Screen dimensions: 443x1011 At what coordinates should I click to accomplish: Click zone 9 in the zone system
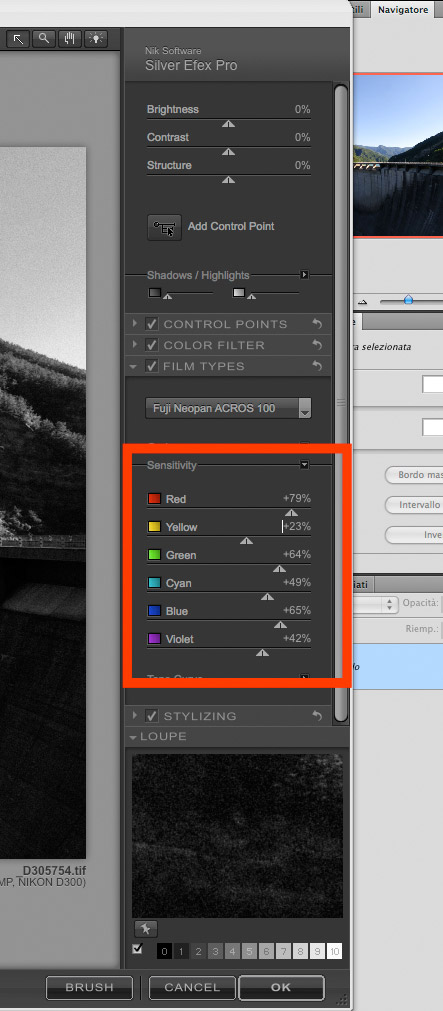point(317,952)
